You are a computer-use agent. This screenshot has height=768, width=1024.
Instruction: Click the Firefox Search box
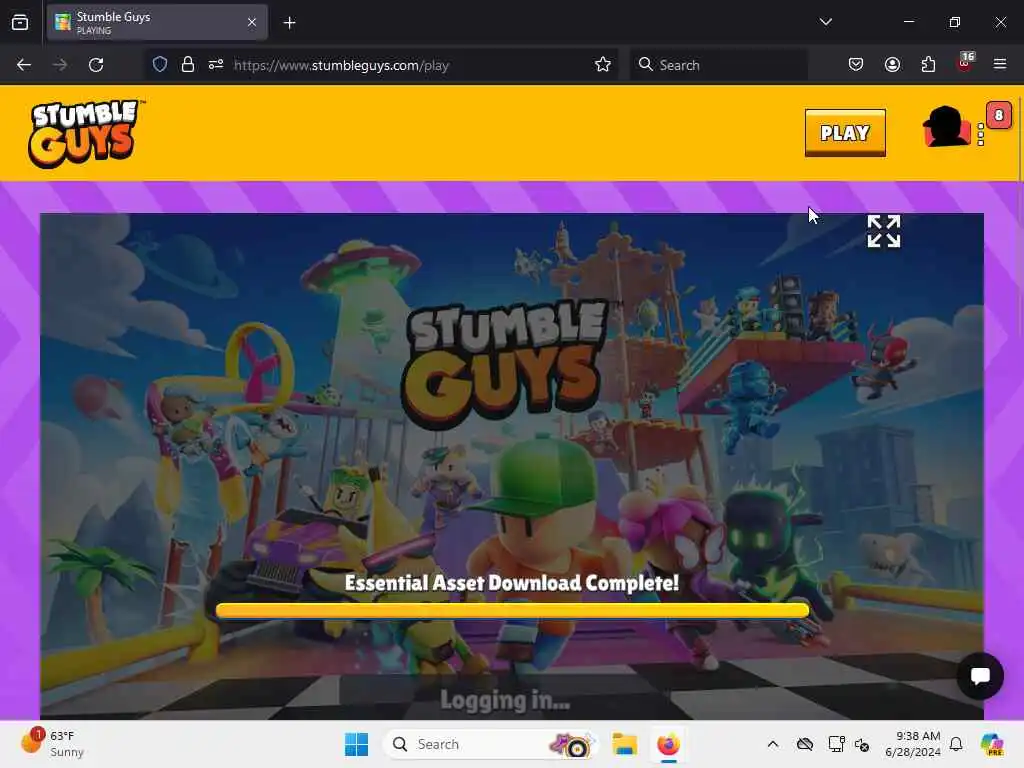point(718,65)
